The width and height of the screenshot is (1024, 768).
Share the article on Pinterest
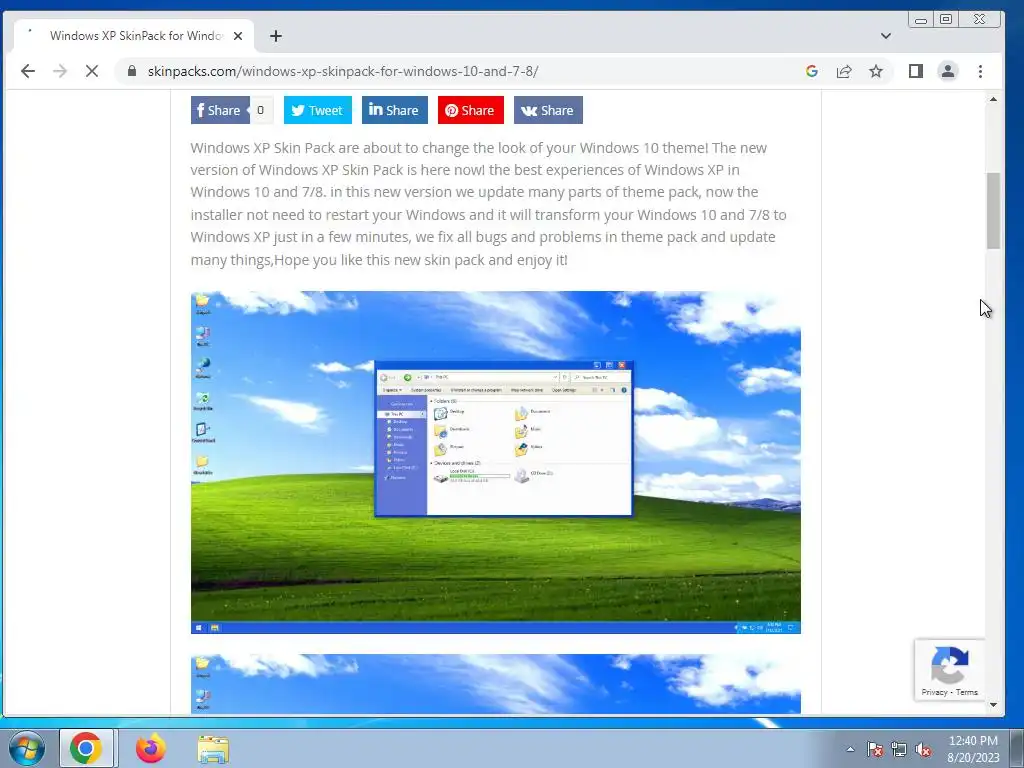(470, 110)
